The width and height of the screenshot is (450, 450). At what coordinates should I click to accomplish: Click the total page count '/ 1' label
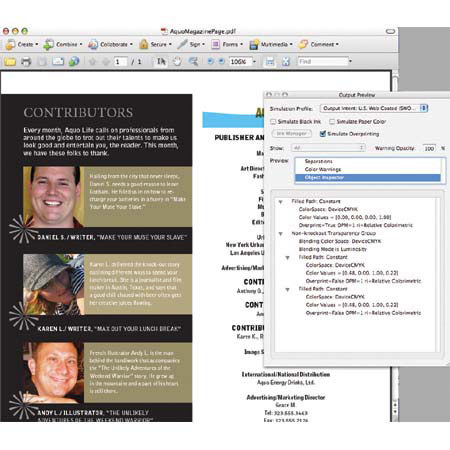(x=136, y=62)
